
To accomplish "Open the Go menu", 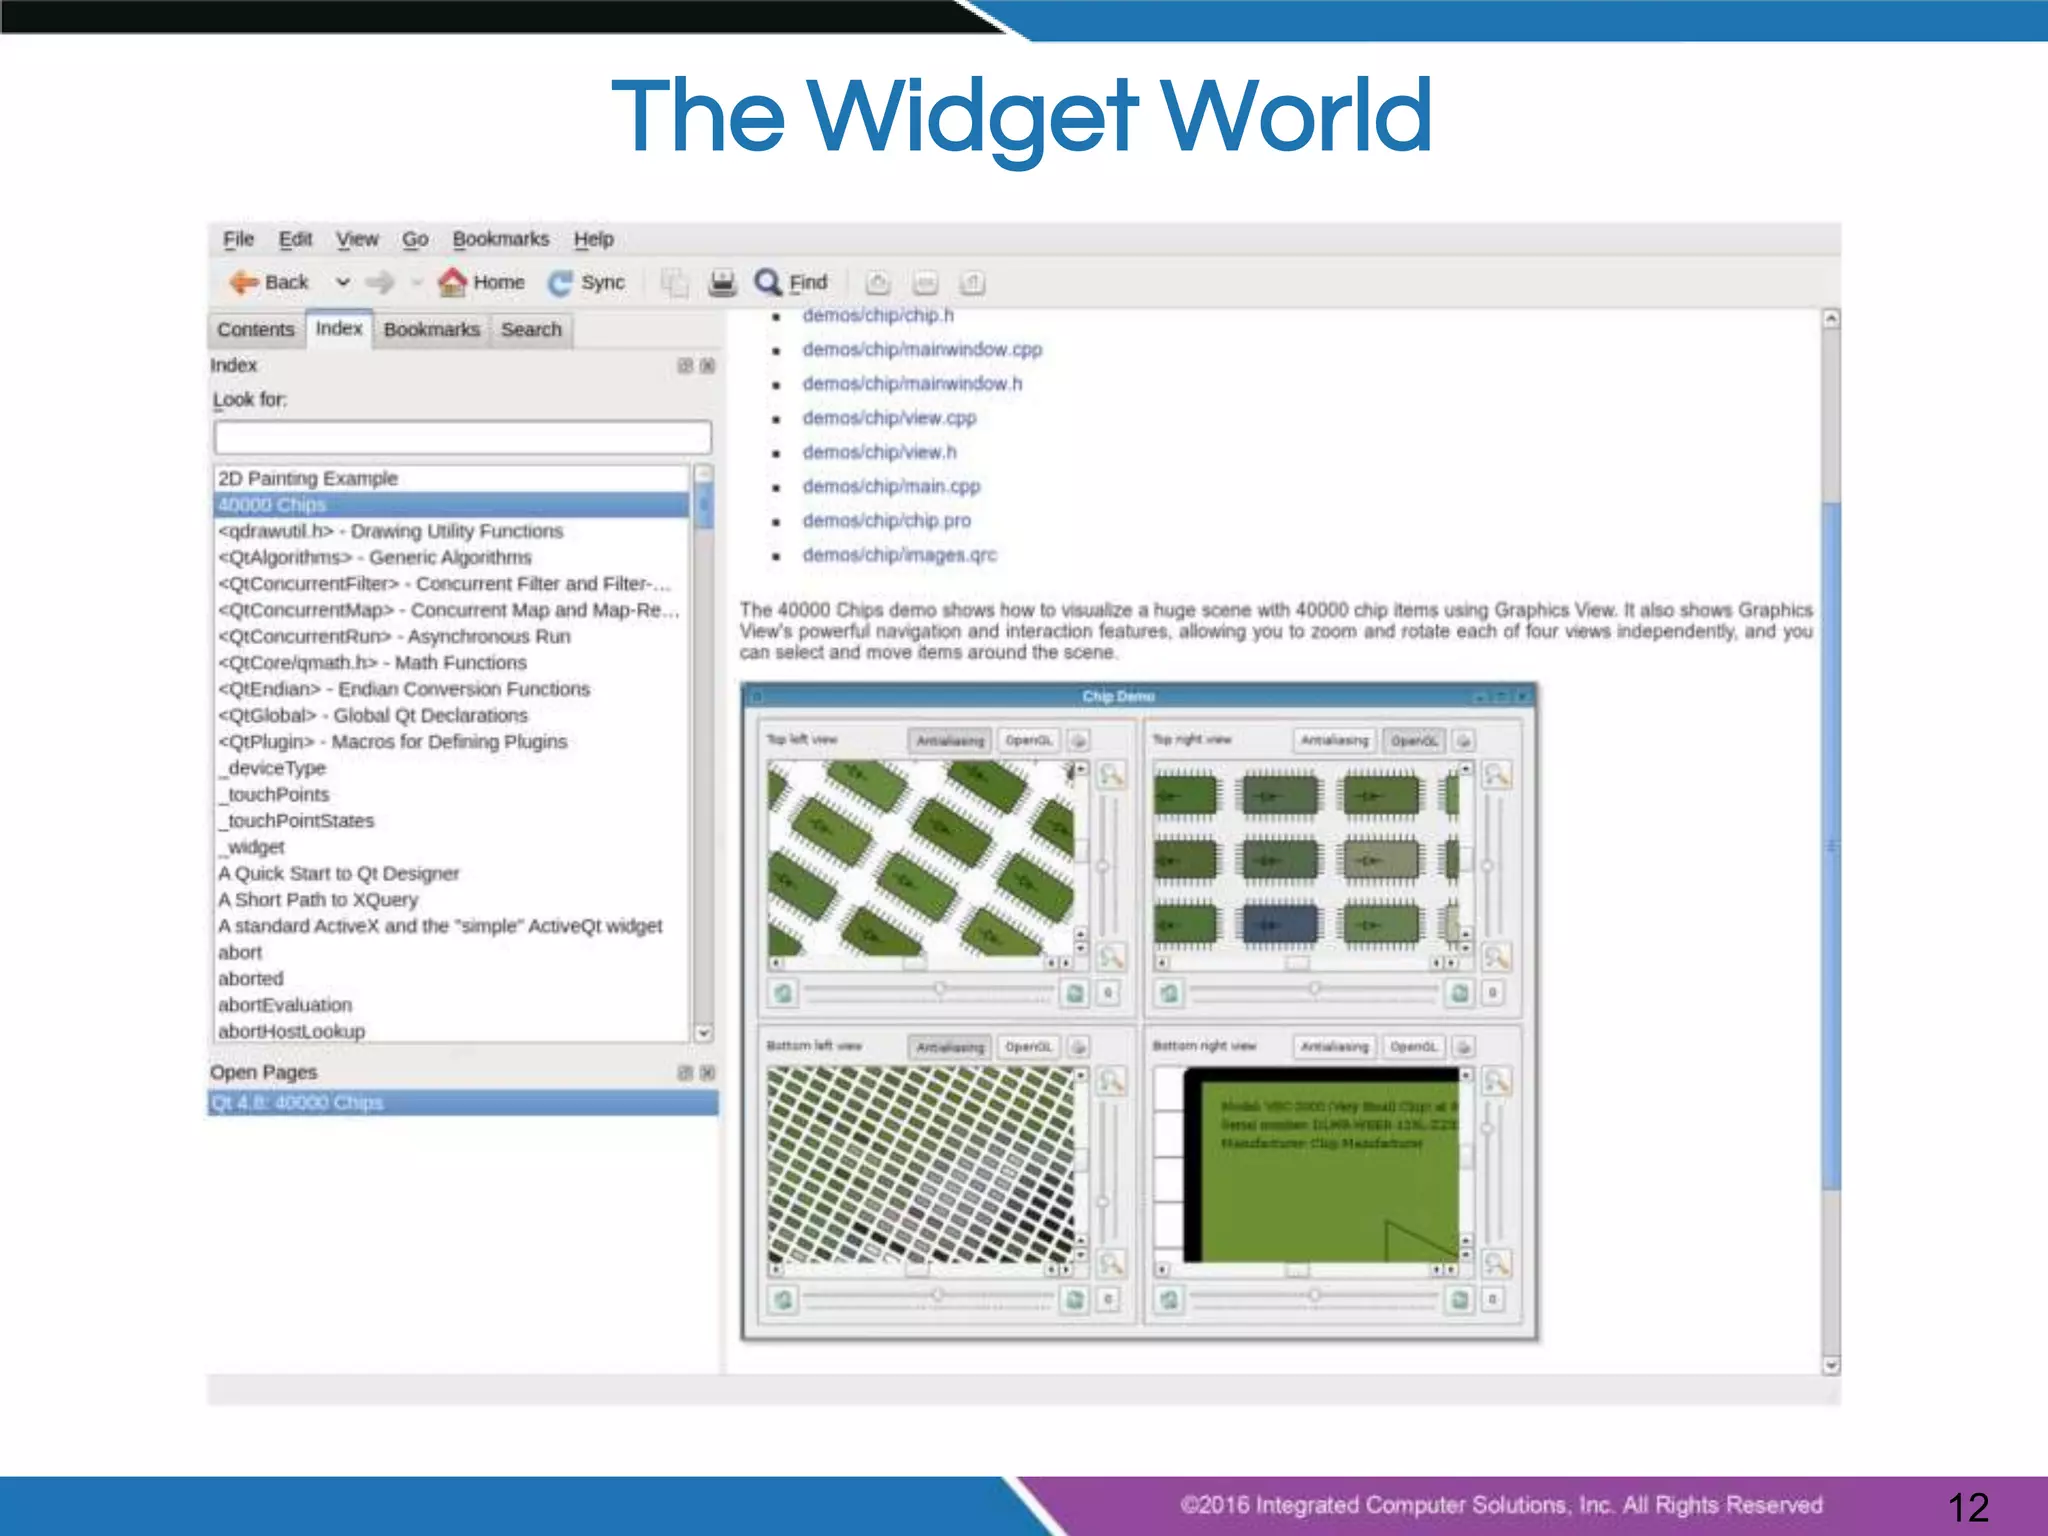I will (415, 239).
